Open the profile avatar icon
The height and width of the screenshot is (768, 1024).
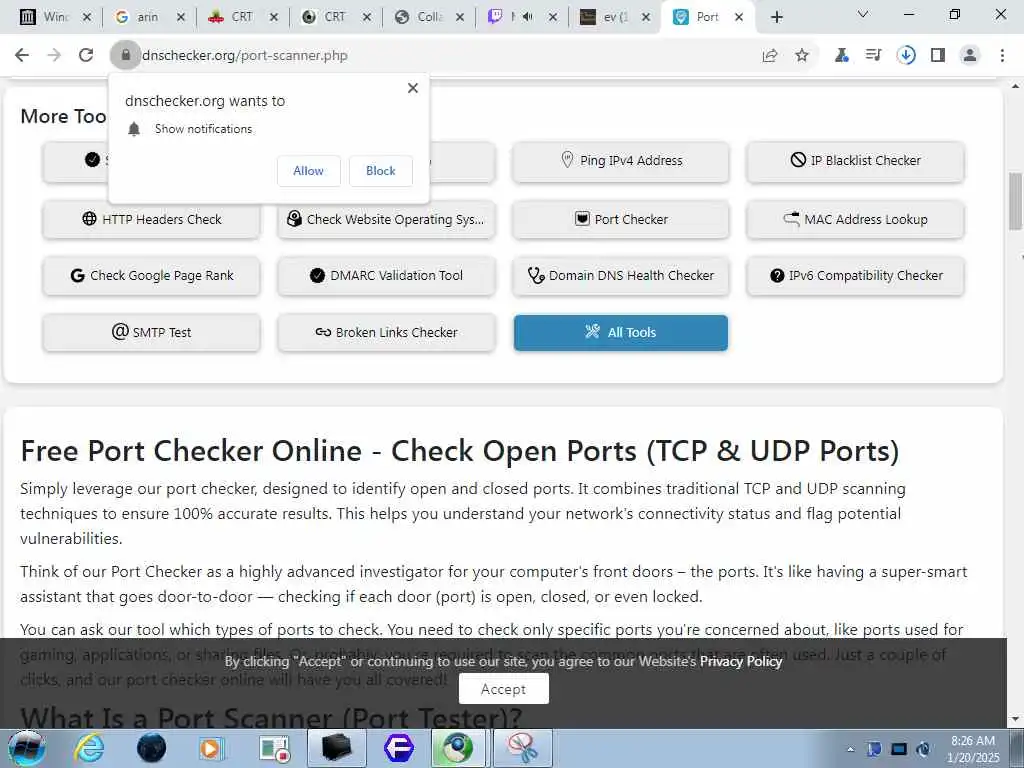pos(970,56)
